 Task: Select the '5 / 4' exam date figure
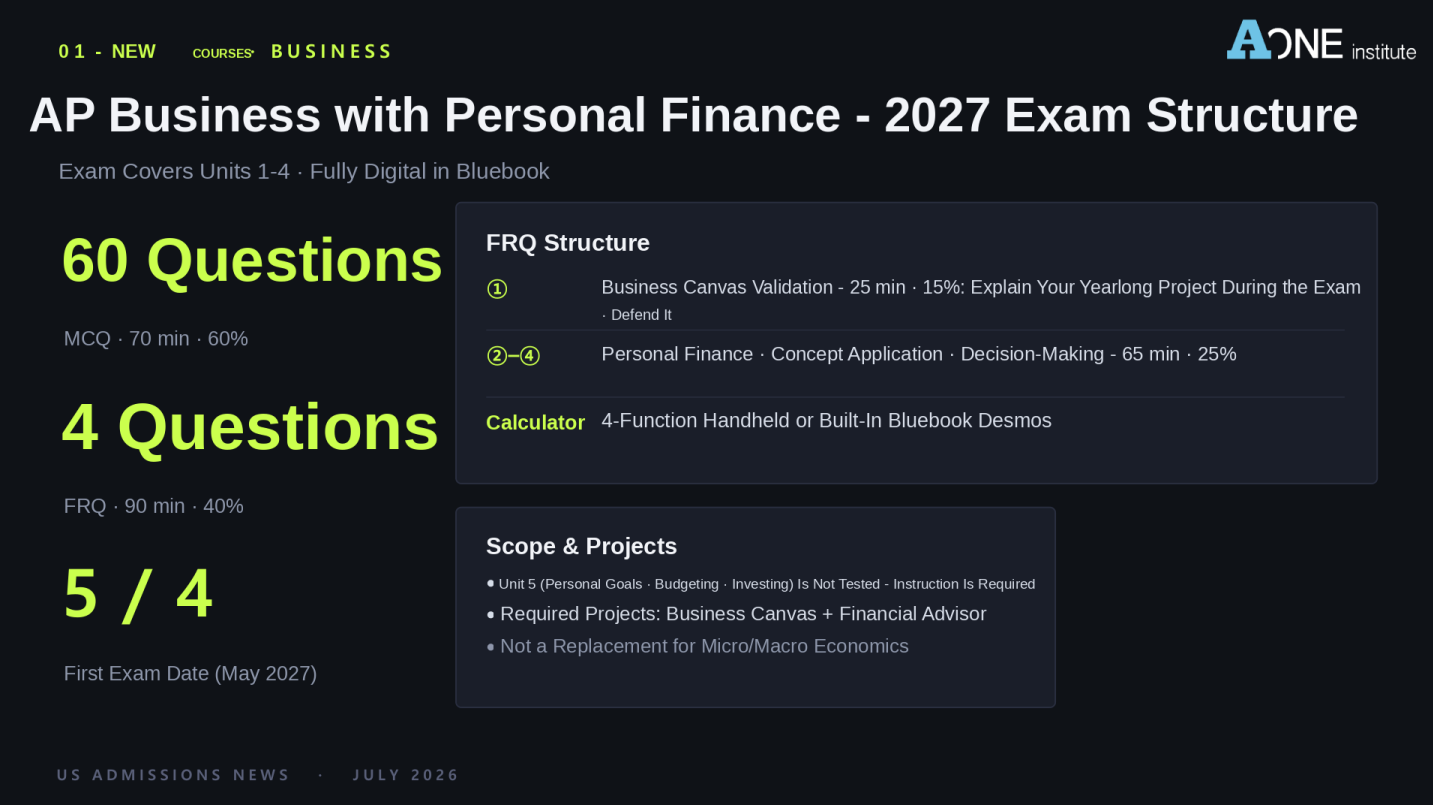click(138, 594)
